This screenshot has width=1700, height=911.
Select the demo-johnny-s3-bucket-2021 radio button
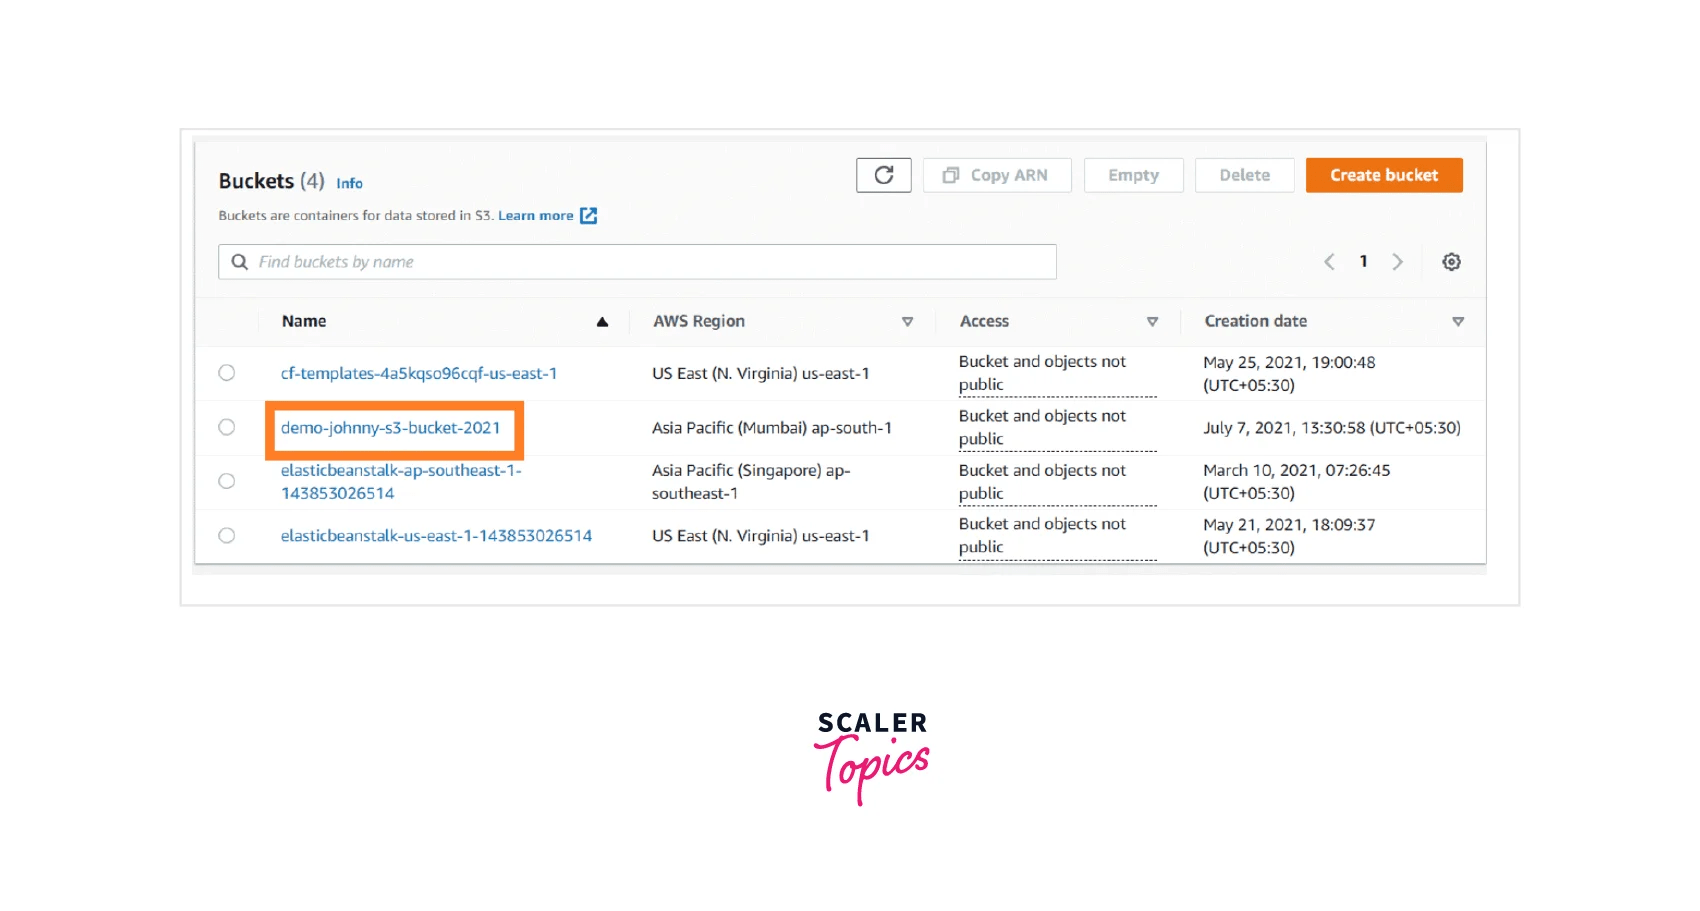point(226,427)
